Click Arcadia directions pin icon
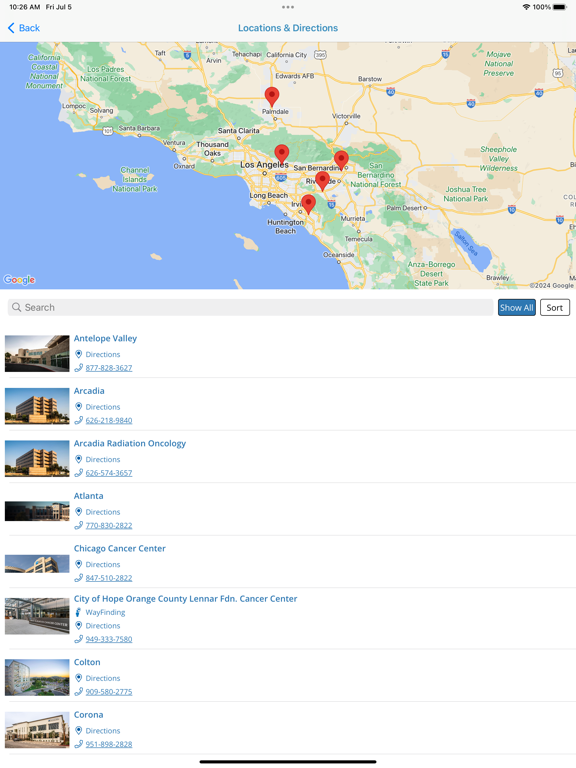 (78, 407)
